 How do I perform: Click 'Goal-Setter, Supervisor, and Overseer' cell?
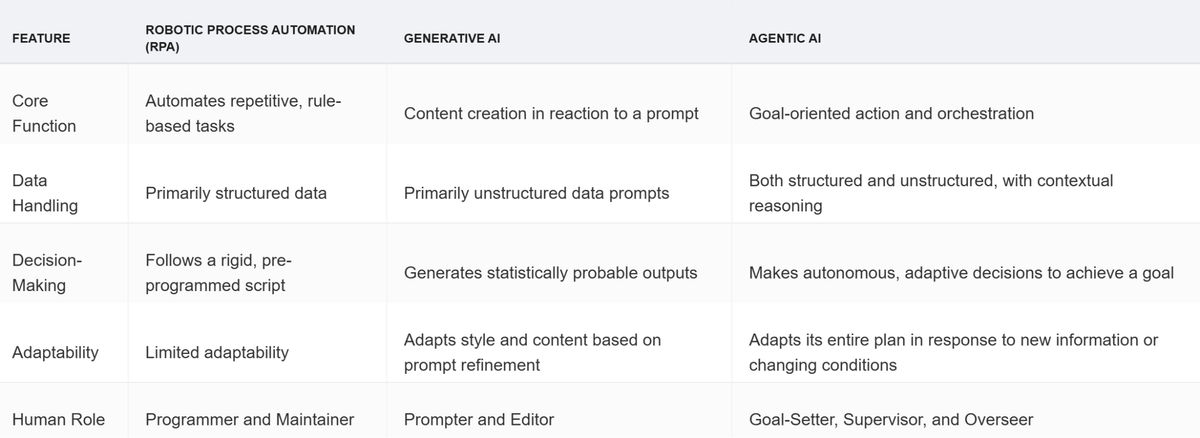tap(890, 420)
